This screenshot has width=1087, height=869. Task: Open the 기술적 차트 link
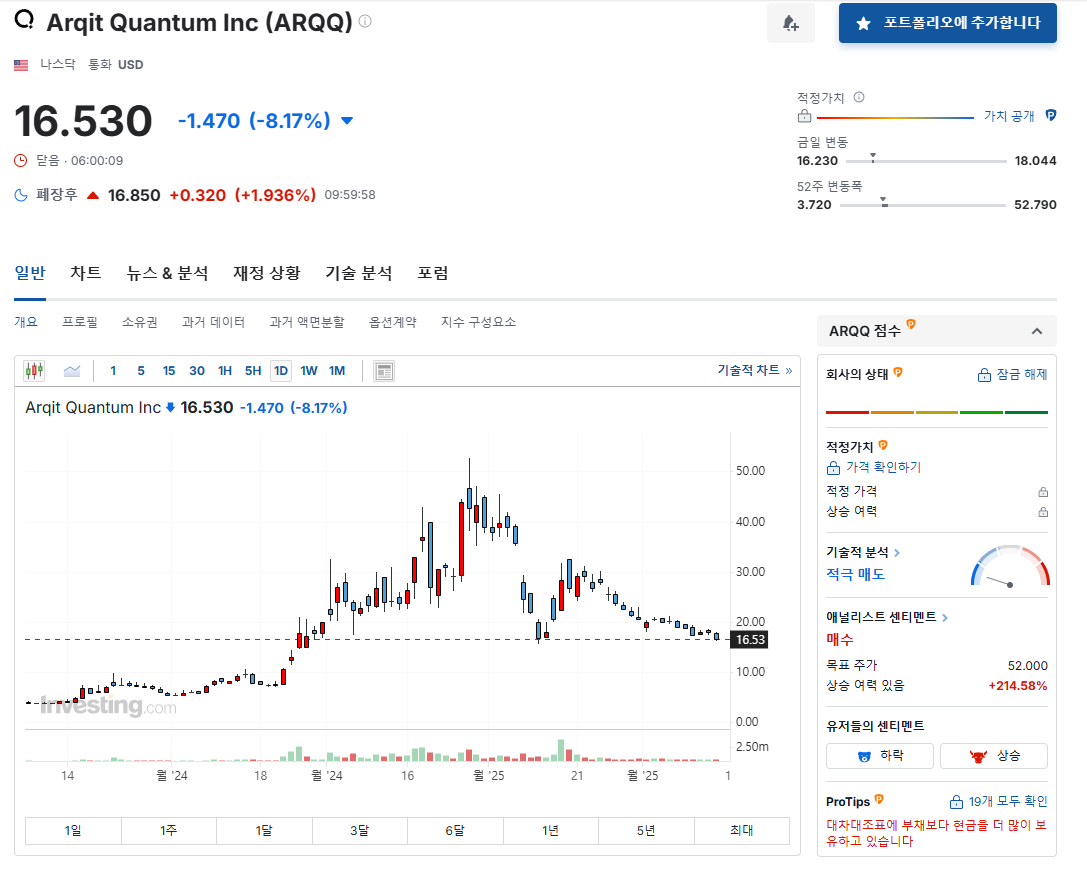[750, 369]
